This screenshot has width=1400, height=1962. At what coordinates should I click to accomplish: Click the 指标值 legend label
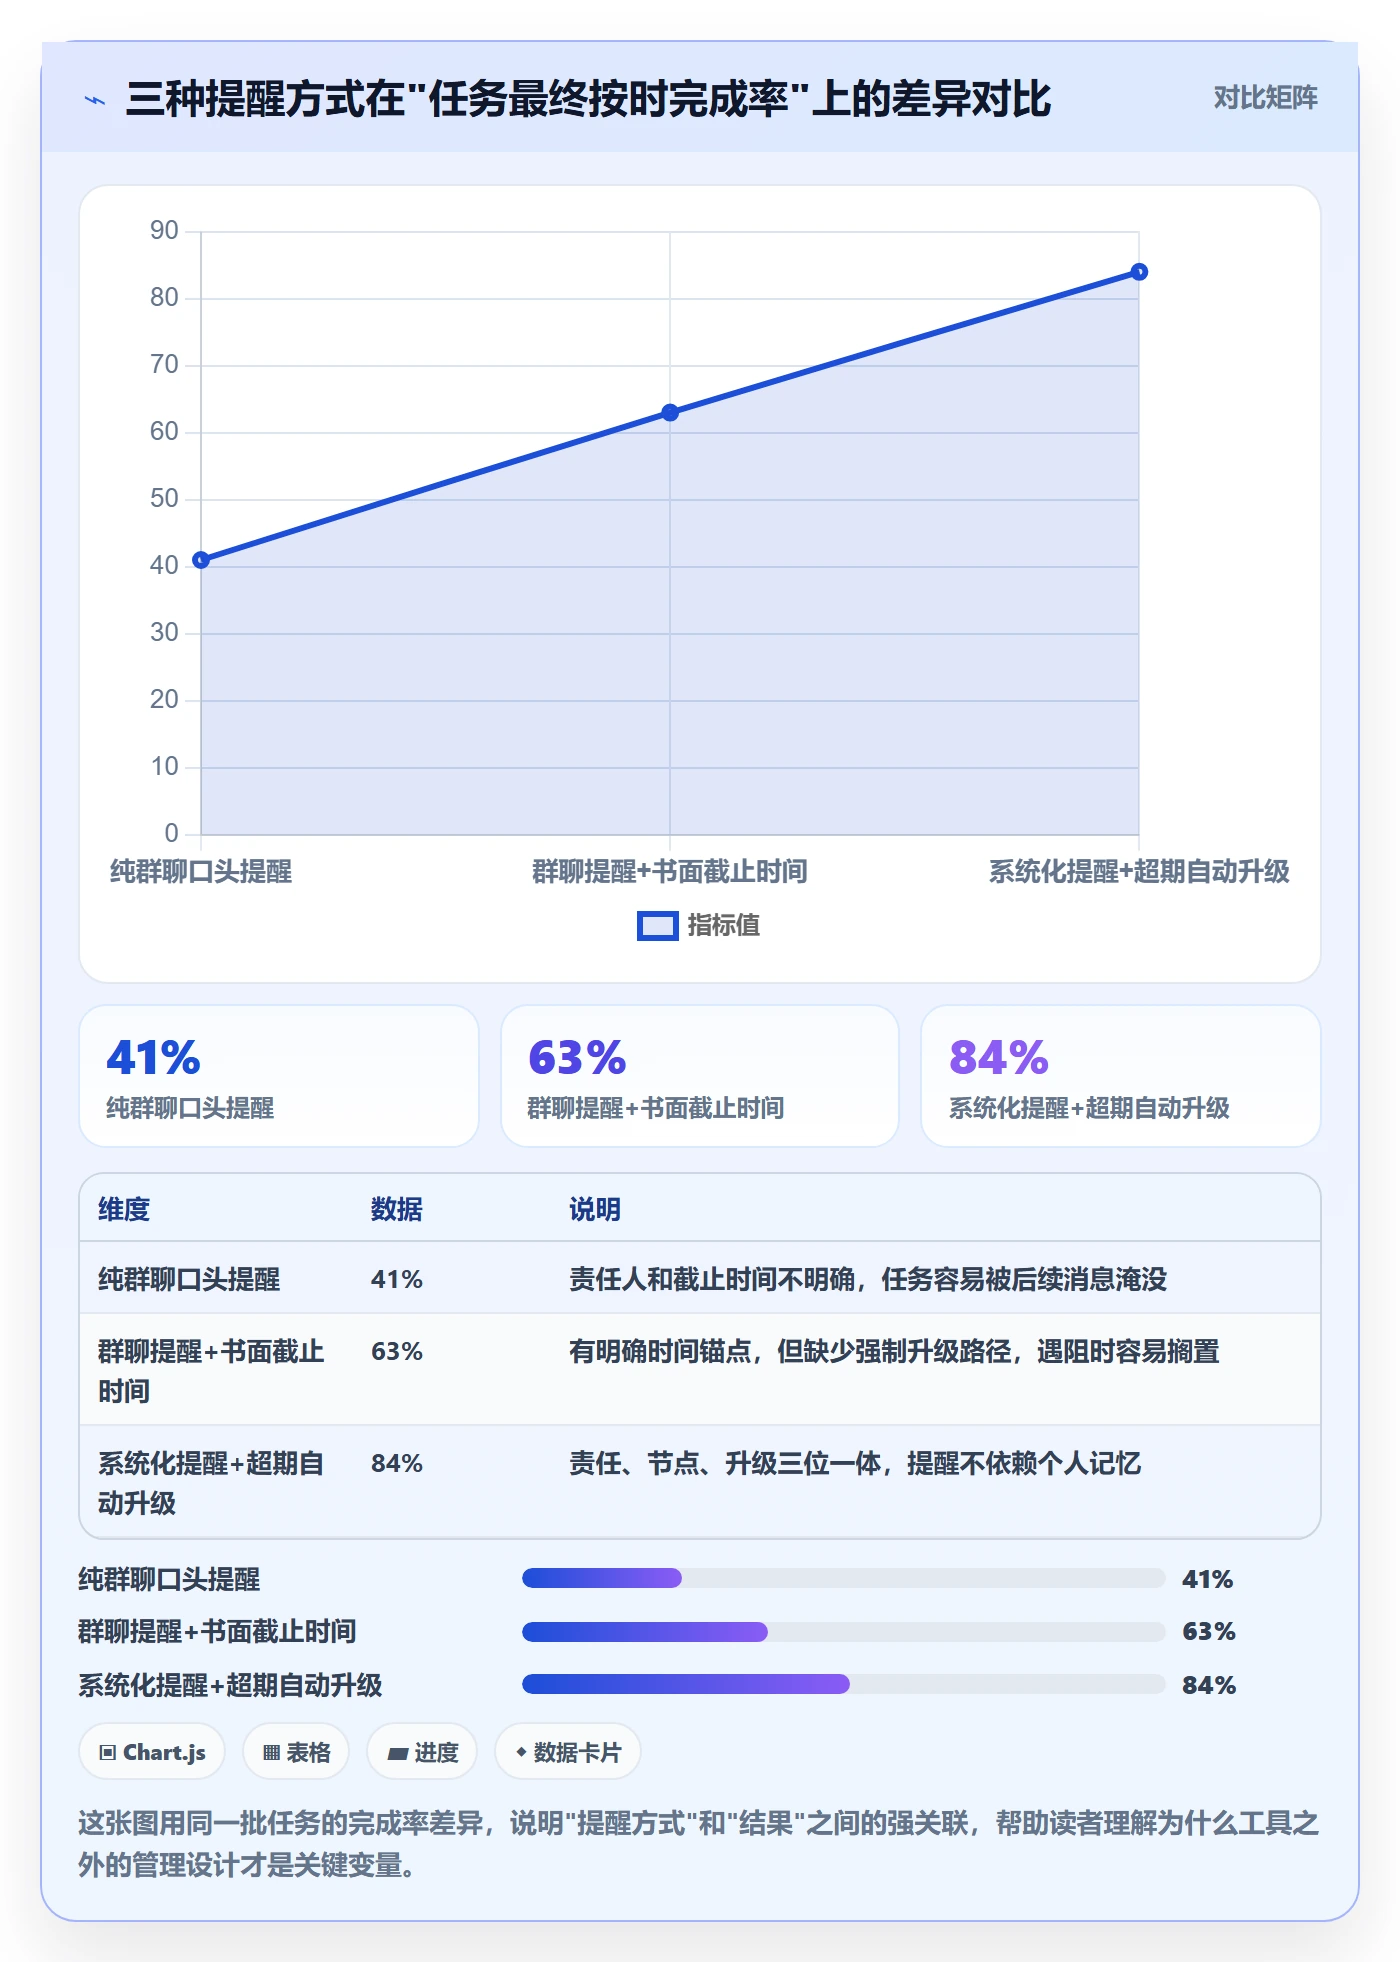(x=723, y=926)
